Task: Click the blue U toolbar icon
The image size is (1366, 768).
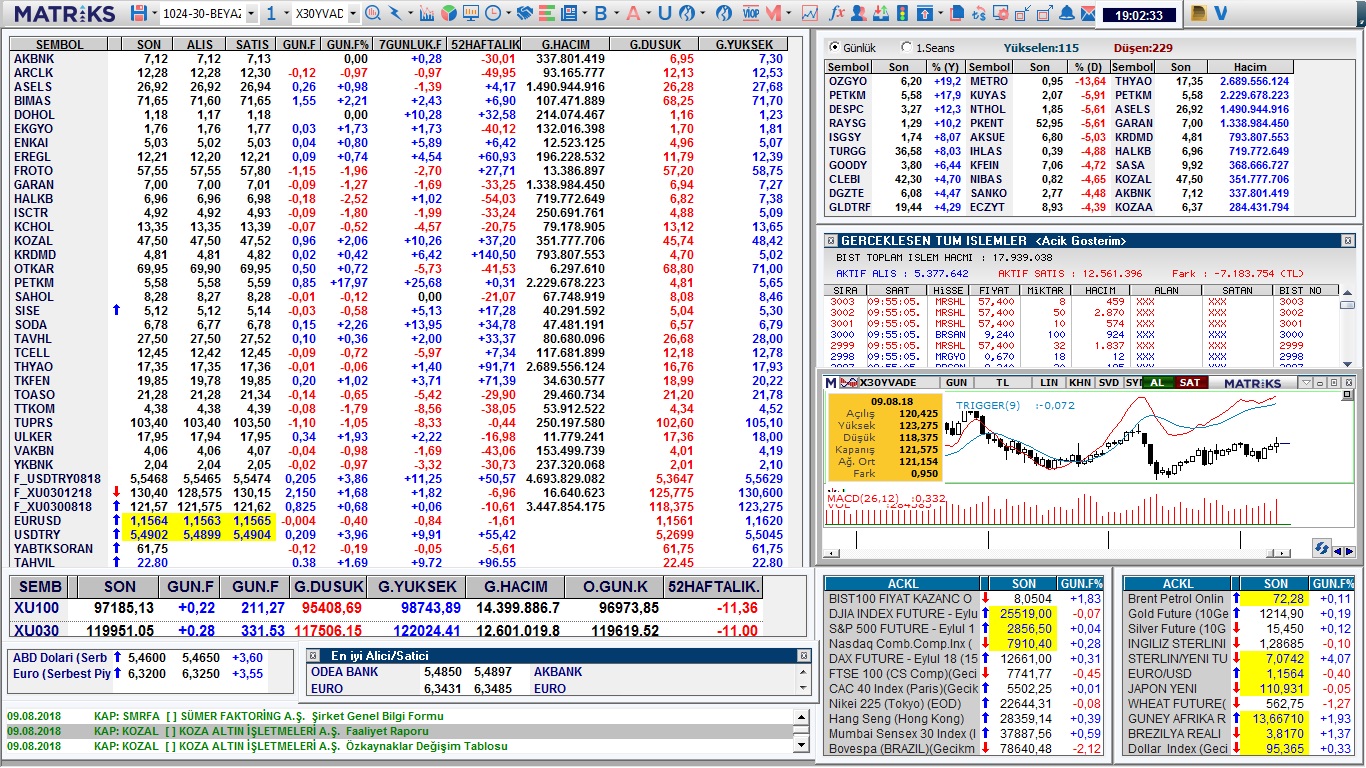Action: (x=665, y=13)
